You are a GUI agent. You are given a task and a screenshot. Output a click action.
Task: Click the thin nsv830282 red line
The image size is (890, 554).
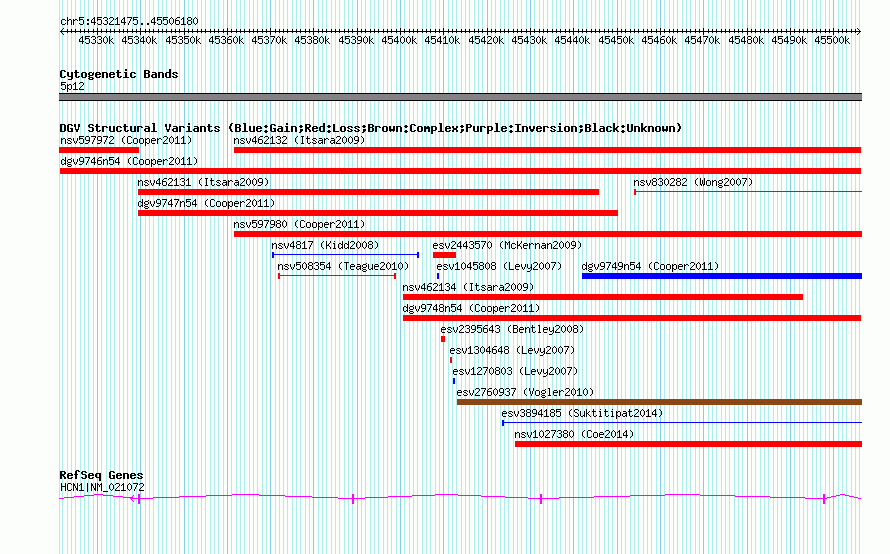coord(748,192)
